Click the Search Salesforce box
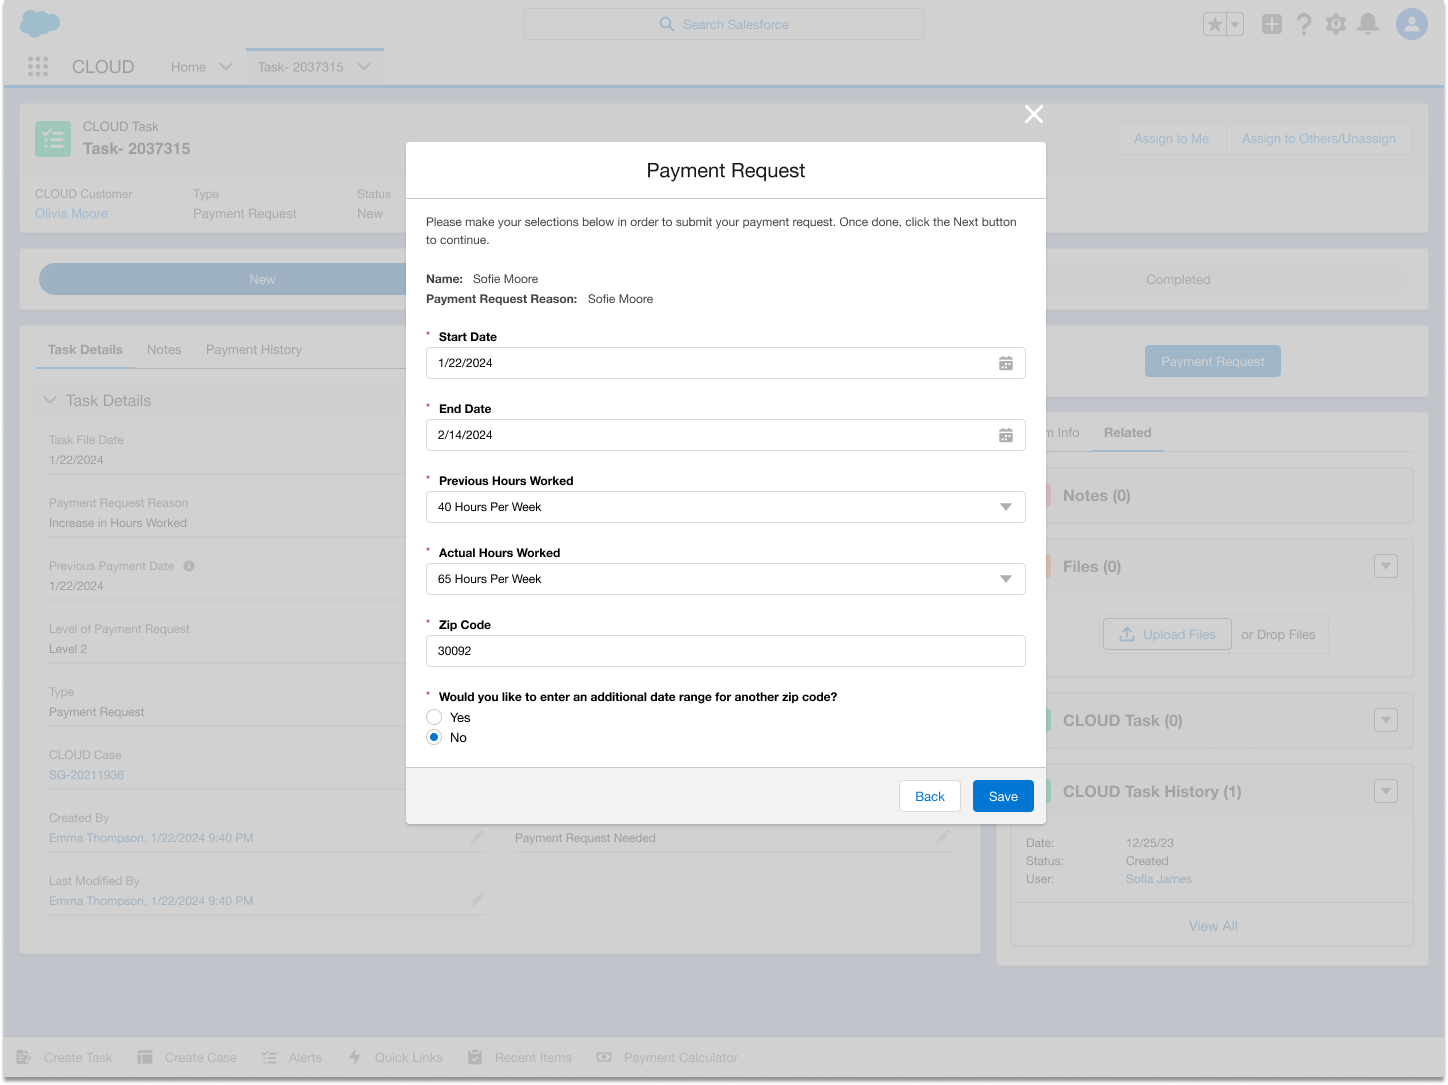 (724, 24)
